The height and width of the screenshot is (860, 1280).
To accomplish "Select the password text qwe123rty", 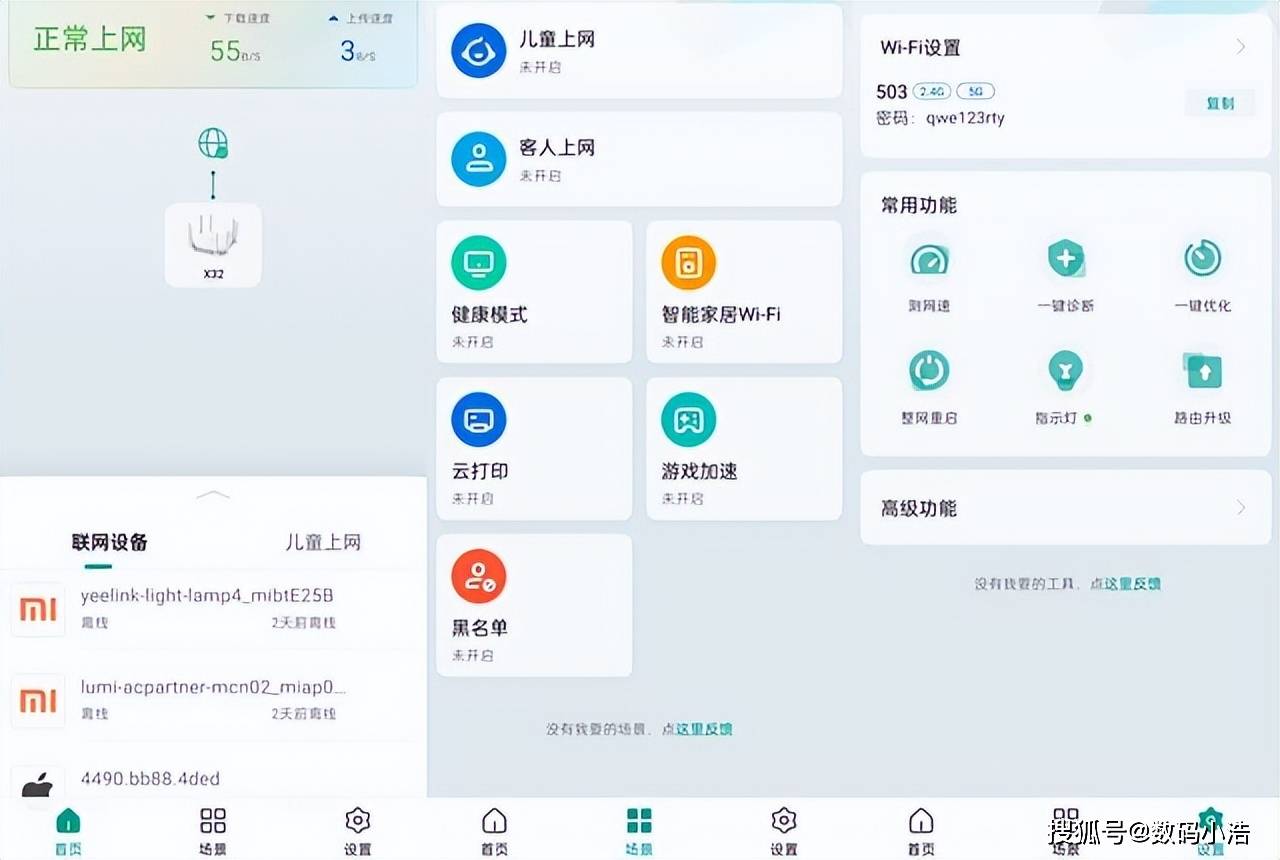I will [965, 118].
